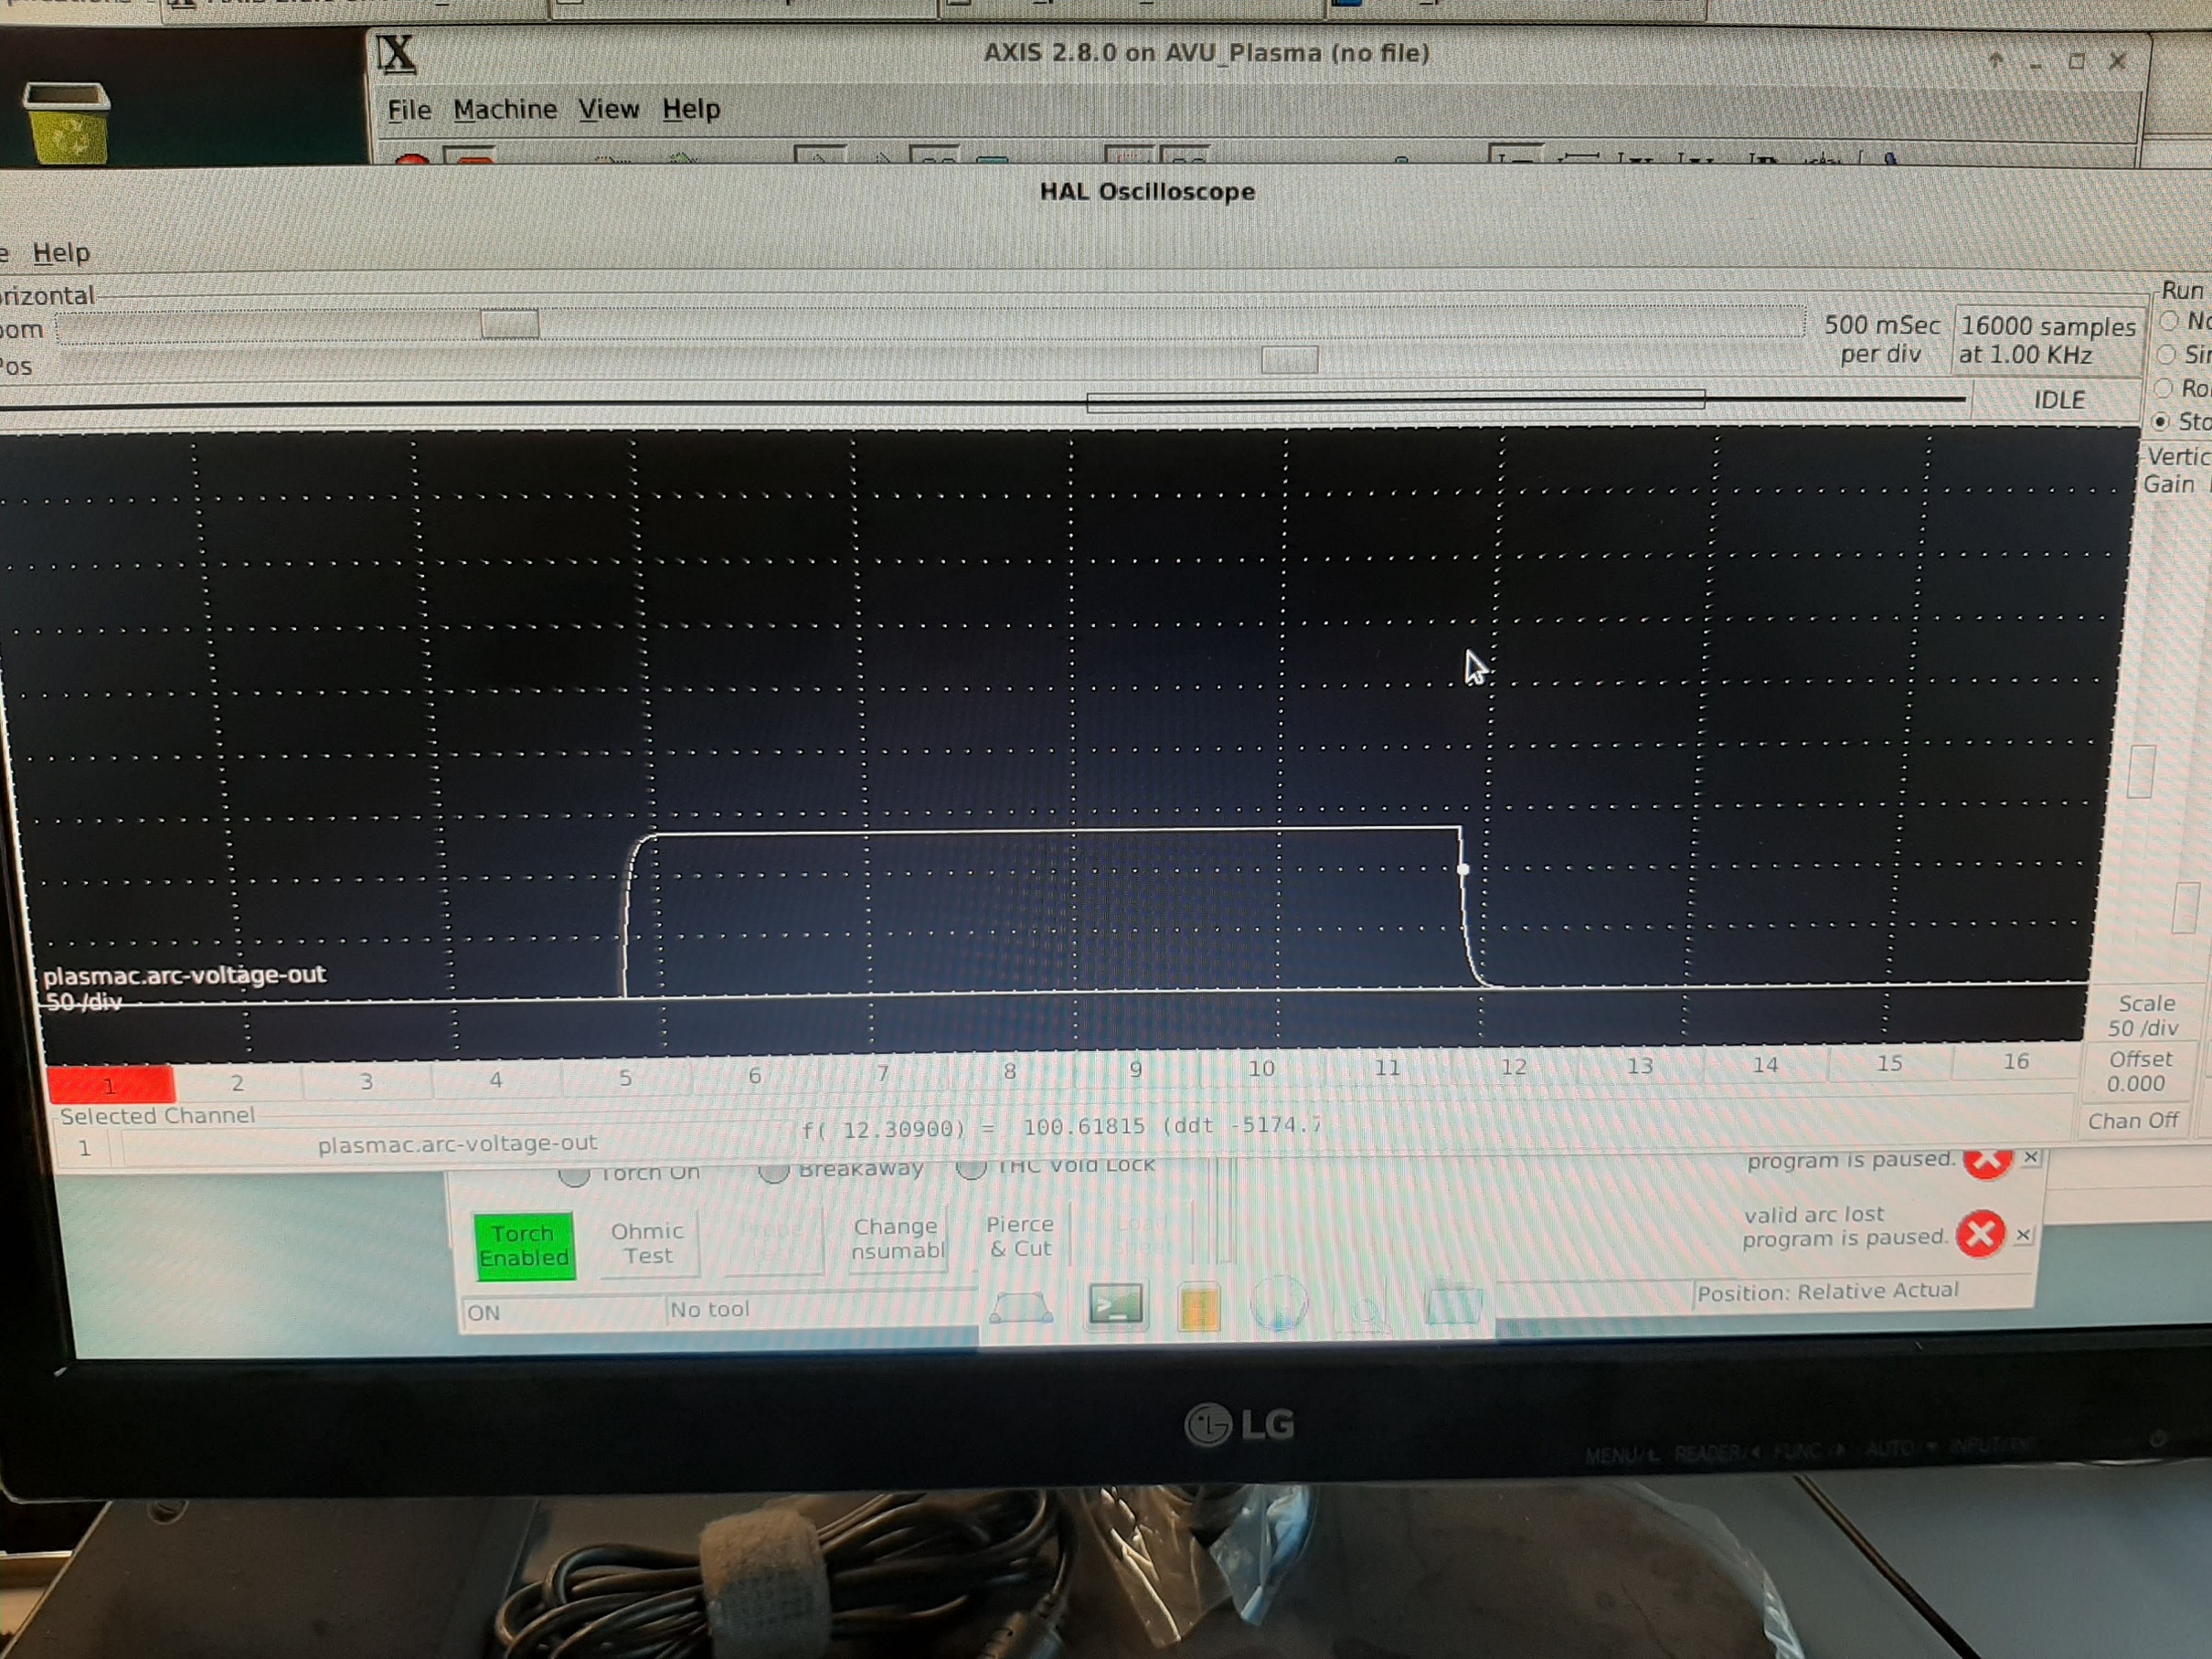This screenshot has height=1659, width=2212.
Task: Select oscilloscope channel 12
Action: pos(1513,1067)
